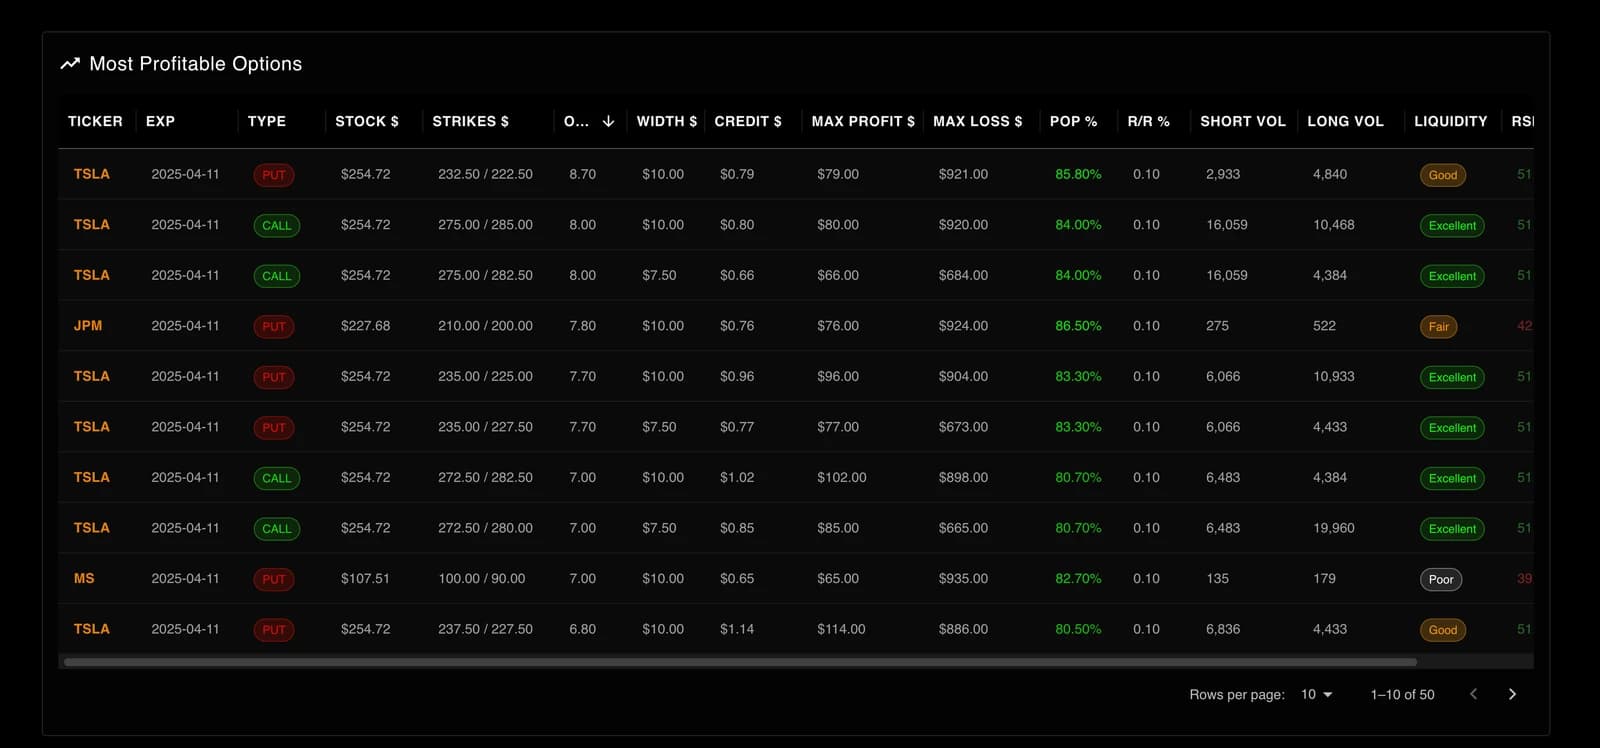
Task: Click the 86.50% POP value
Action: click(x=1078, y=326)
